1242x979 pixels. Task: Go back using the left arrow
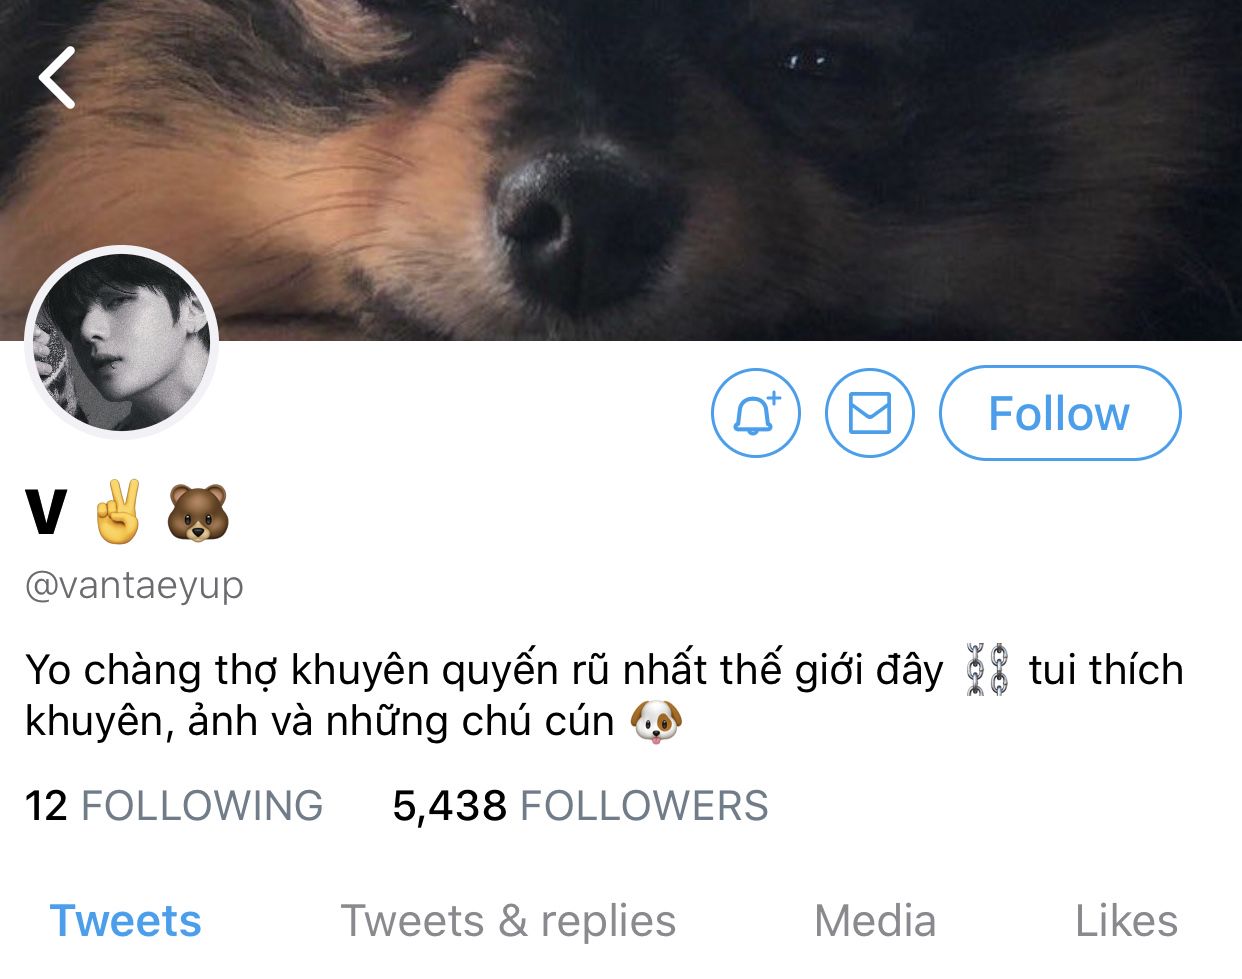coord(58,77)
